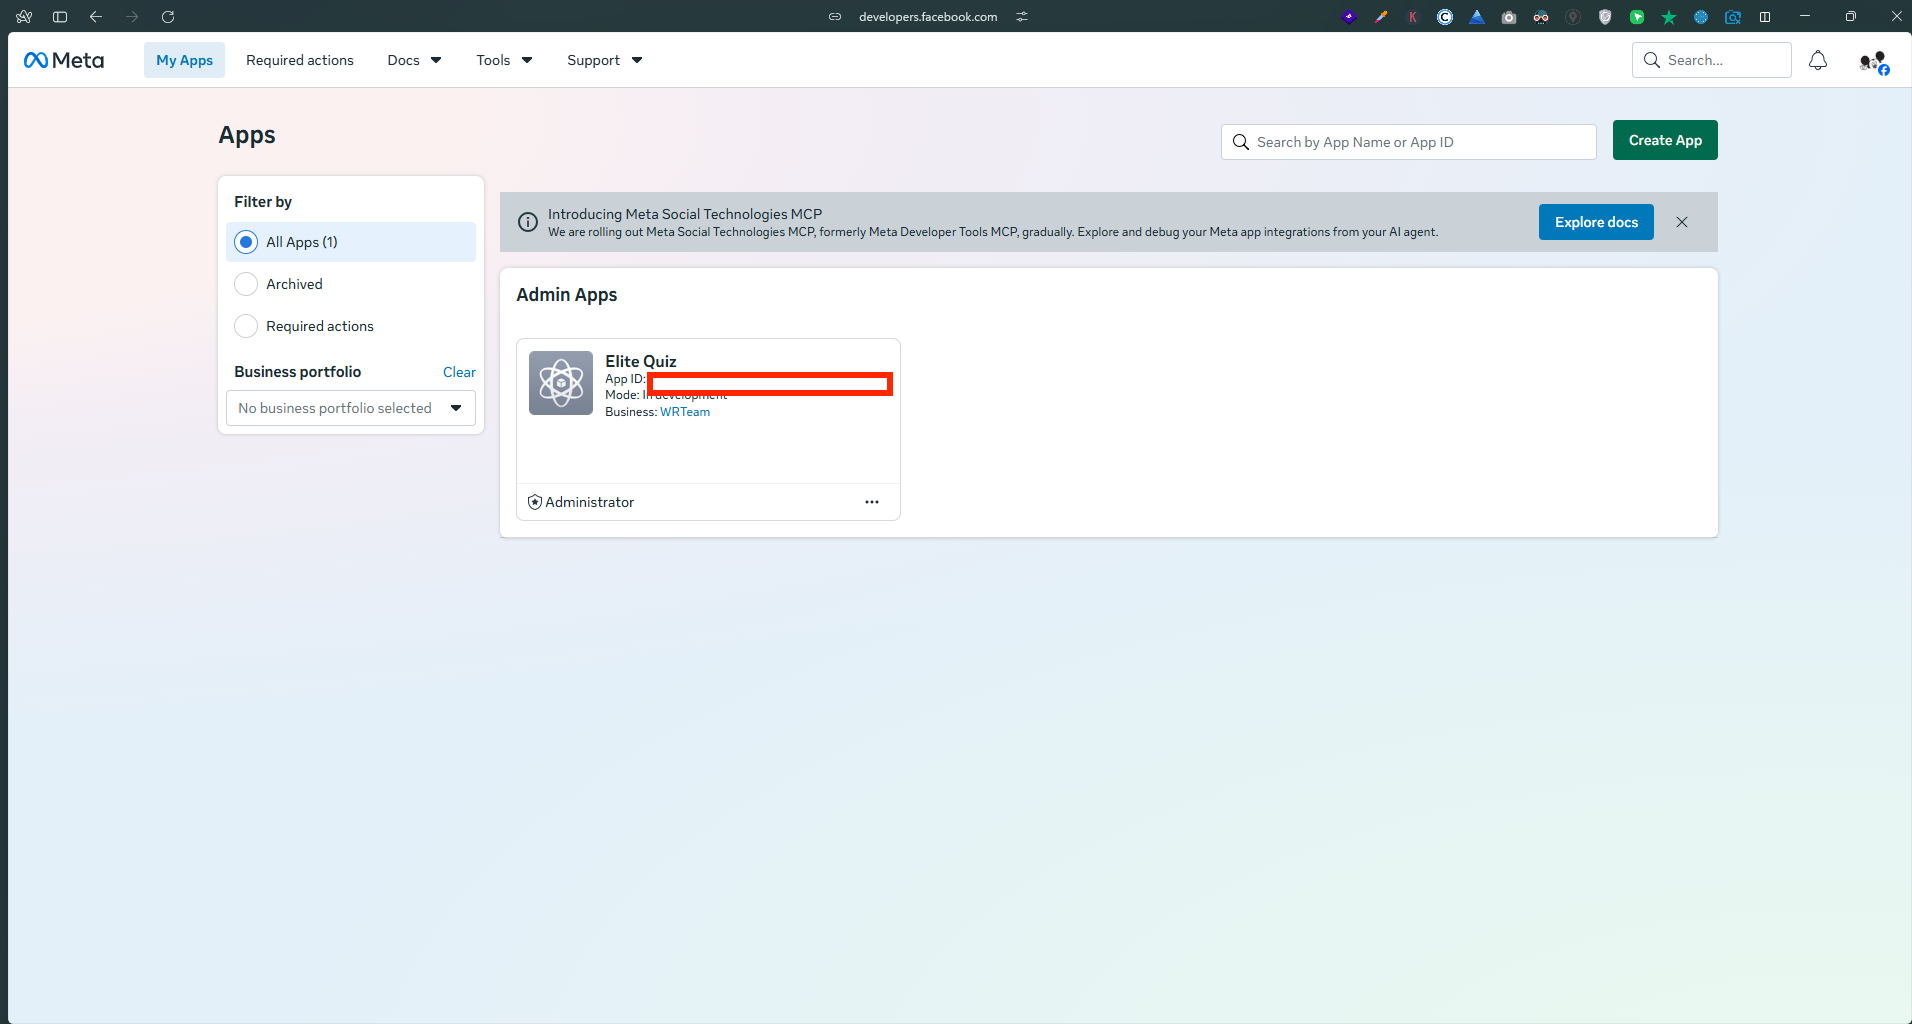Select the Required actions filter radio button
Image resolution: width=1912 pixels, height=1024 pixels.
coord(246,326)
